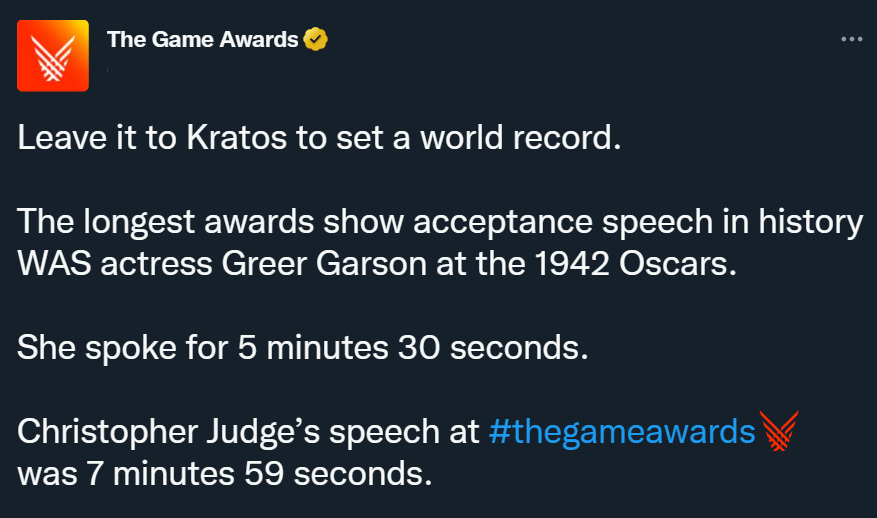877x518 pixels.
Task: Click the Game Awards logo emoji after hashtag
Action: [x=779, y=431]
